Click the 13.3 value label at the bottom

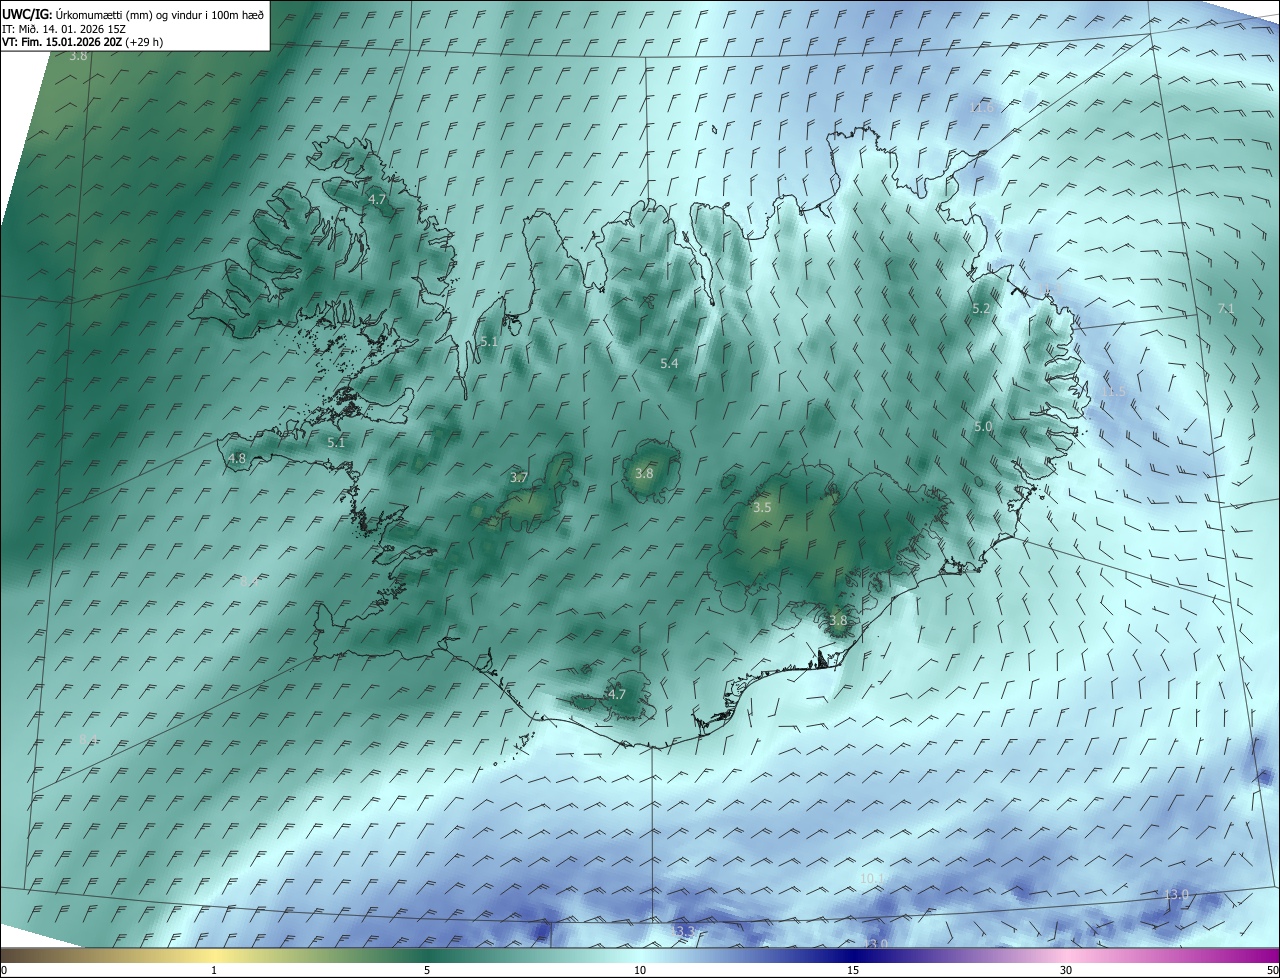tap(683, 932)
